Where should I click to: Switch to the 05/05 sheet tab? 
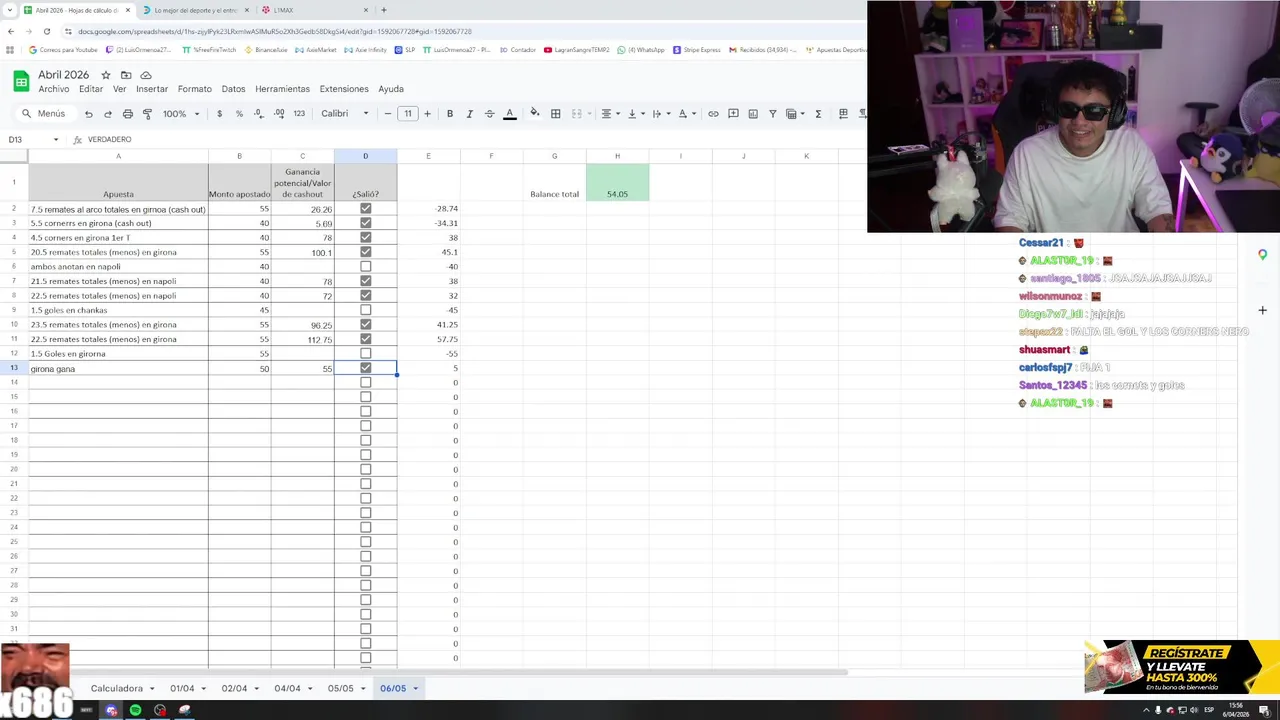tap(340, 689)
